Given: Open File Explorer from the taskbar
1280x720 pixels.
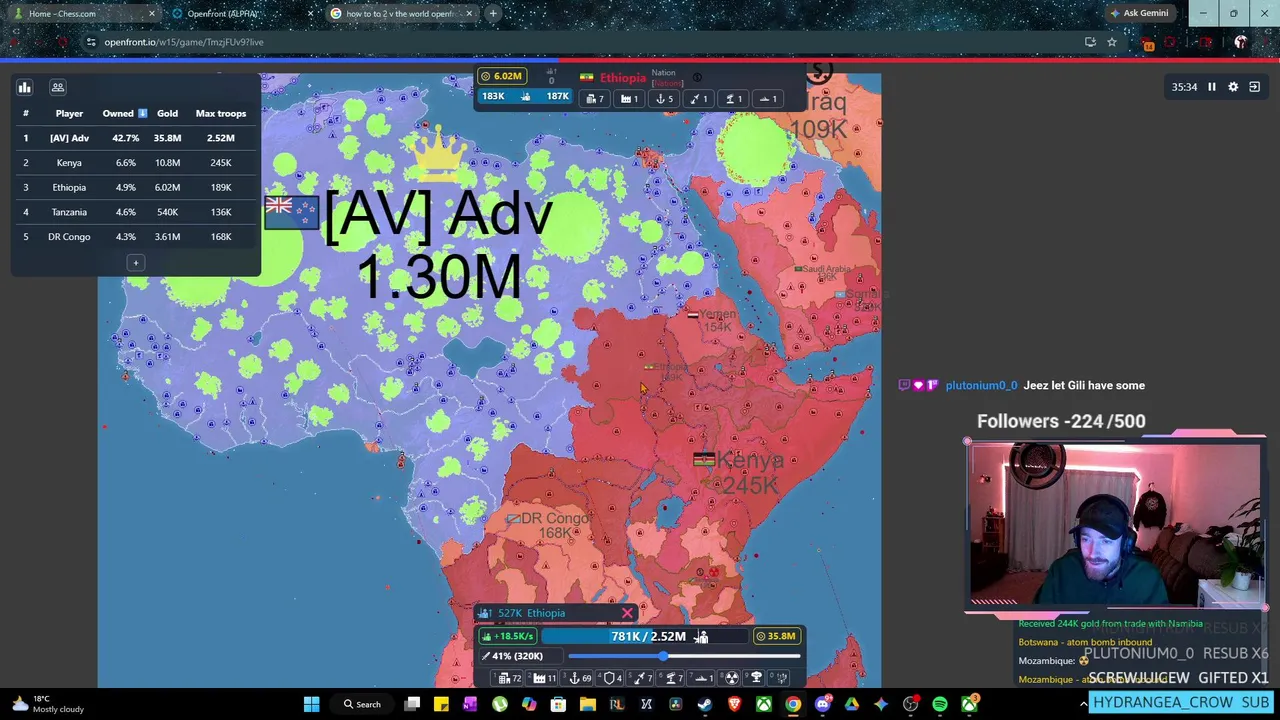Looking at the screenshot, I should click(x=588, y=704).
